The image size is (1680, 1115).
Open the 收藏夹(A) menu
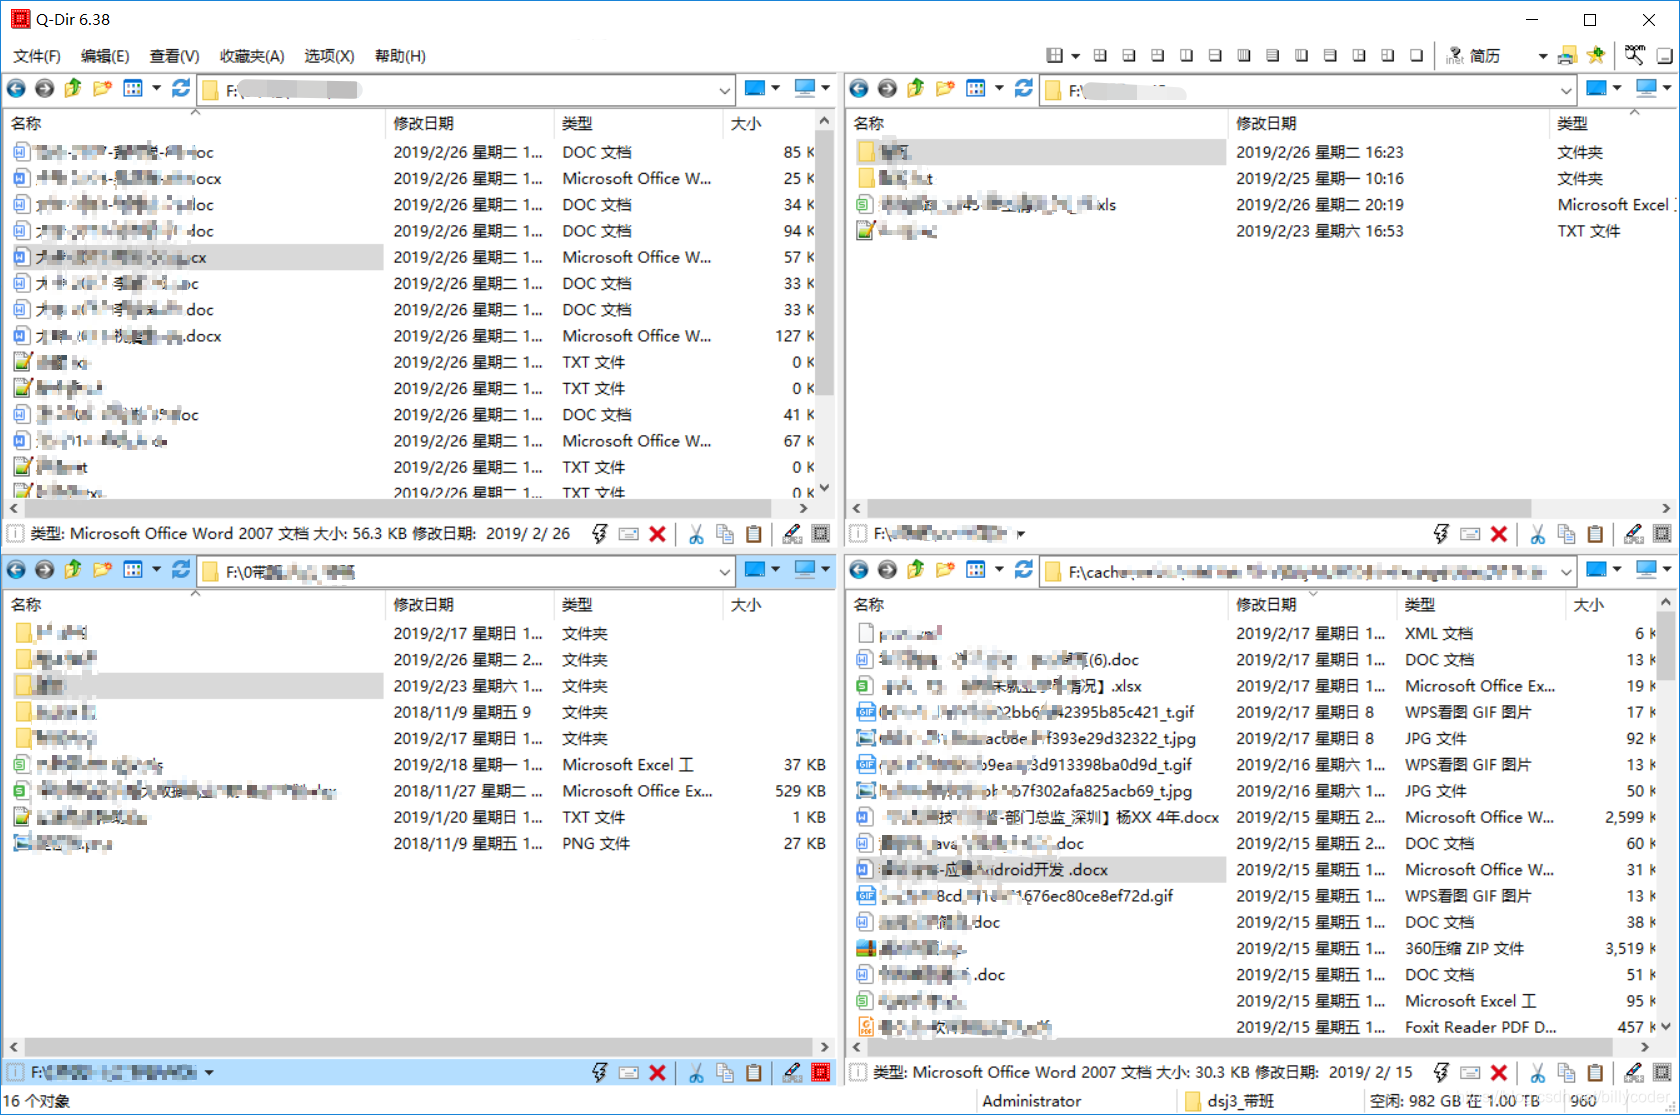click(252, 56)
